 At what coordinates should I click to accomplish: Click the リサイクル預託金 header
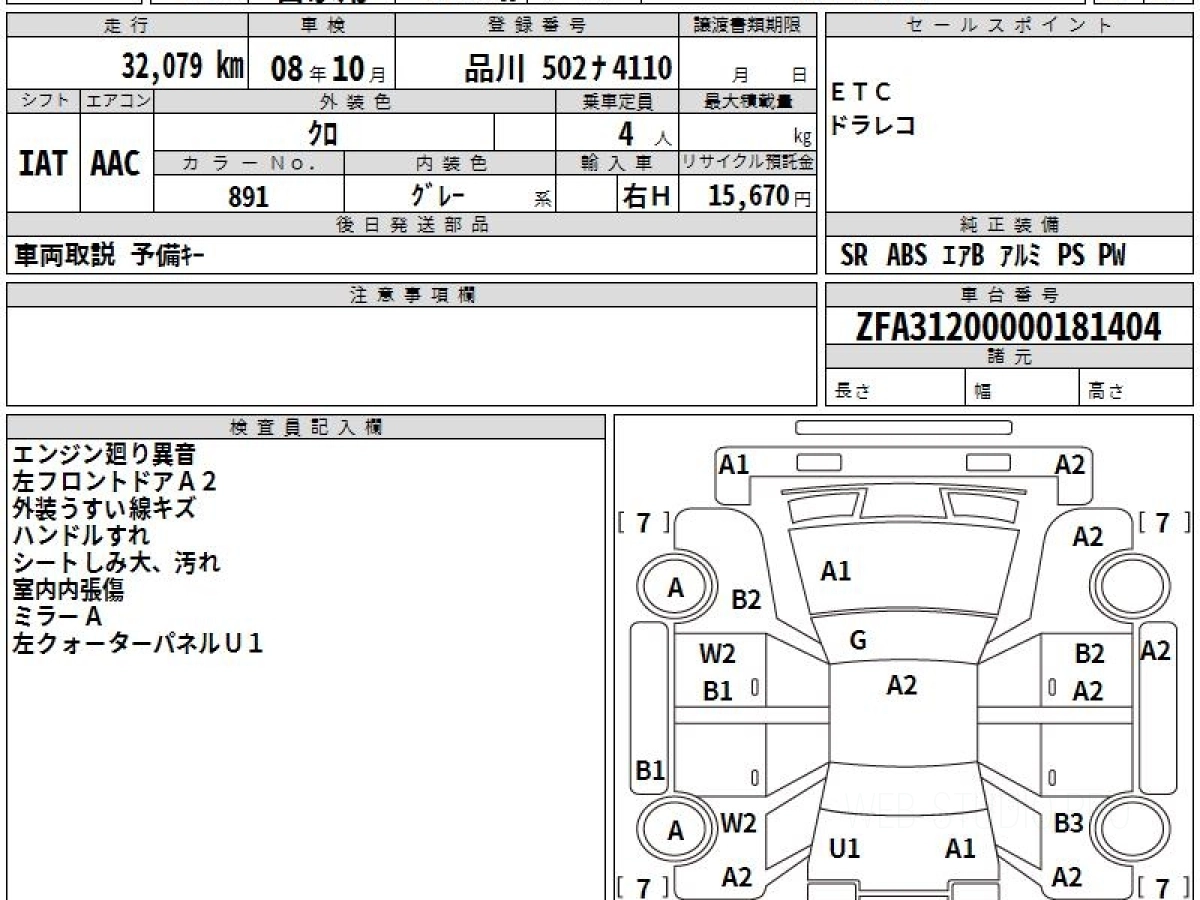point(748,163)
